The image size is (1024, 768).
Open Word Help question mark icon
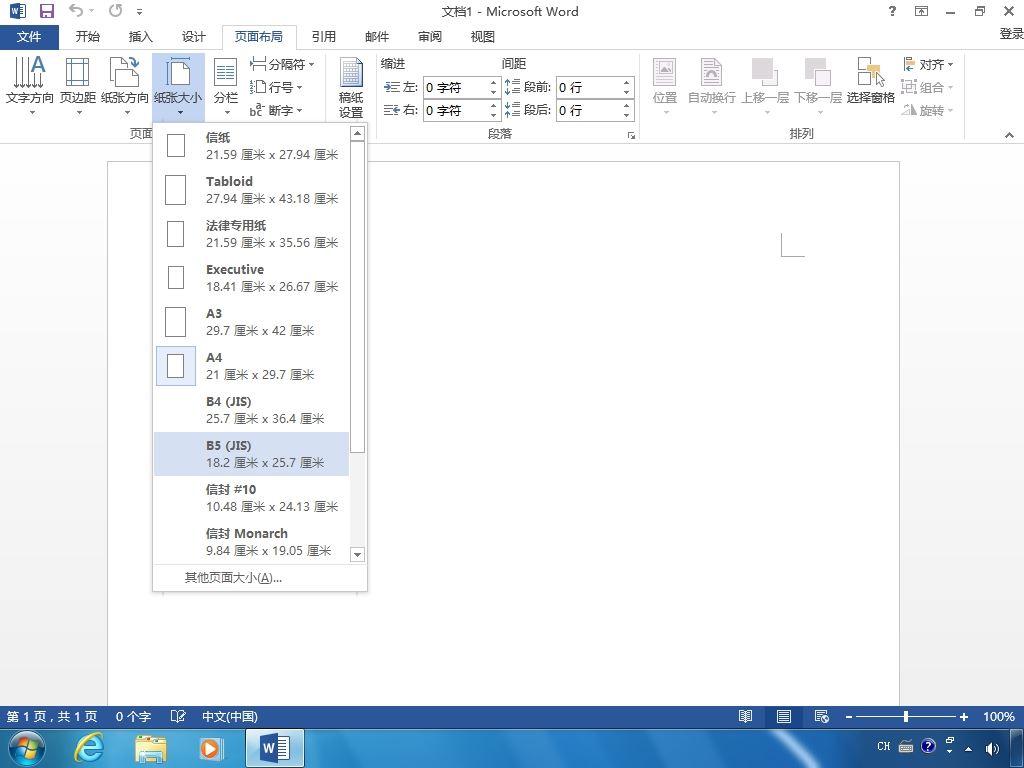pos(892,11)
